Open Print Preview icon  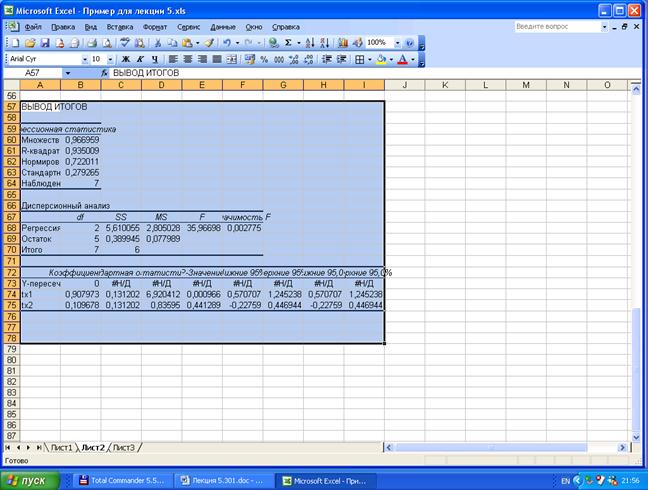[107, 43]
